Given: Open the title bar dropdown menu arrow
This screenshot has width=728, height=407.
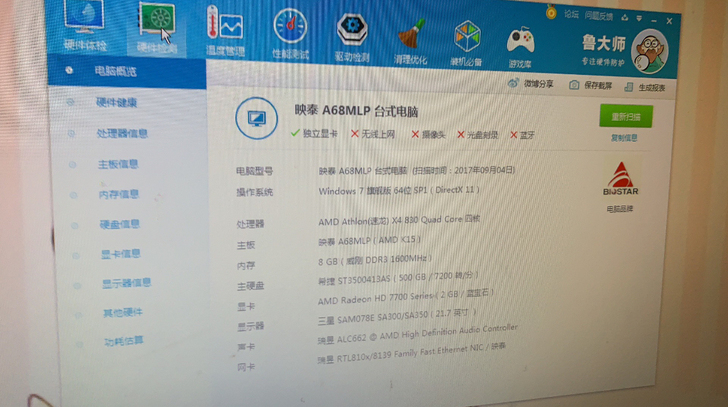Looking at the screenshot, I should click(639, 19).
